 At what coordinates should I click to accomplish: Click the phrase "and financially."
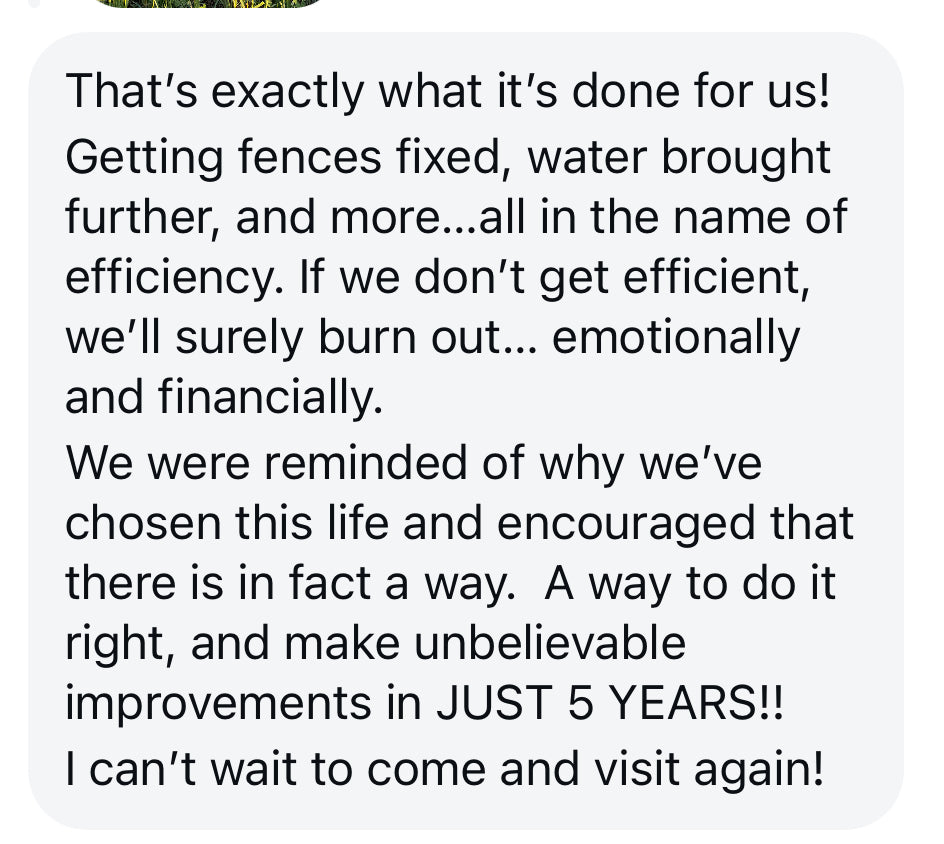pyautogui.click(x=225, y=398)
